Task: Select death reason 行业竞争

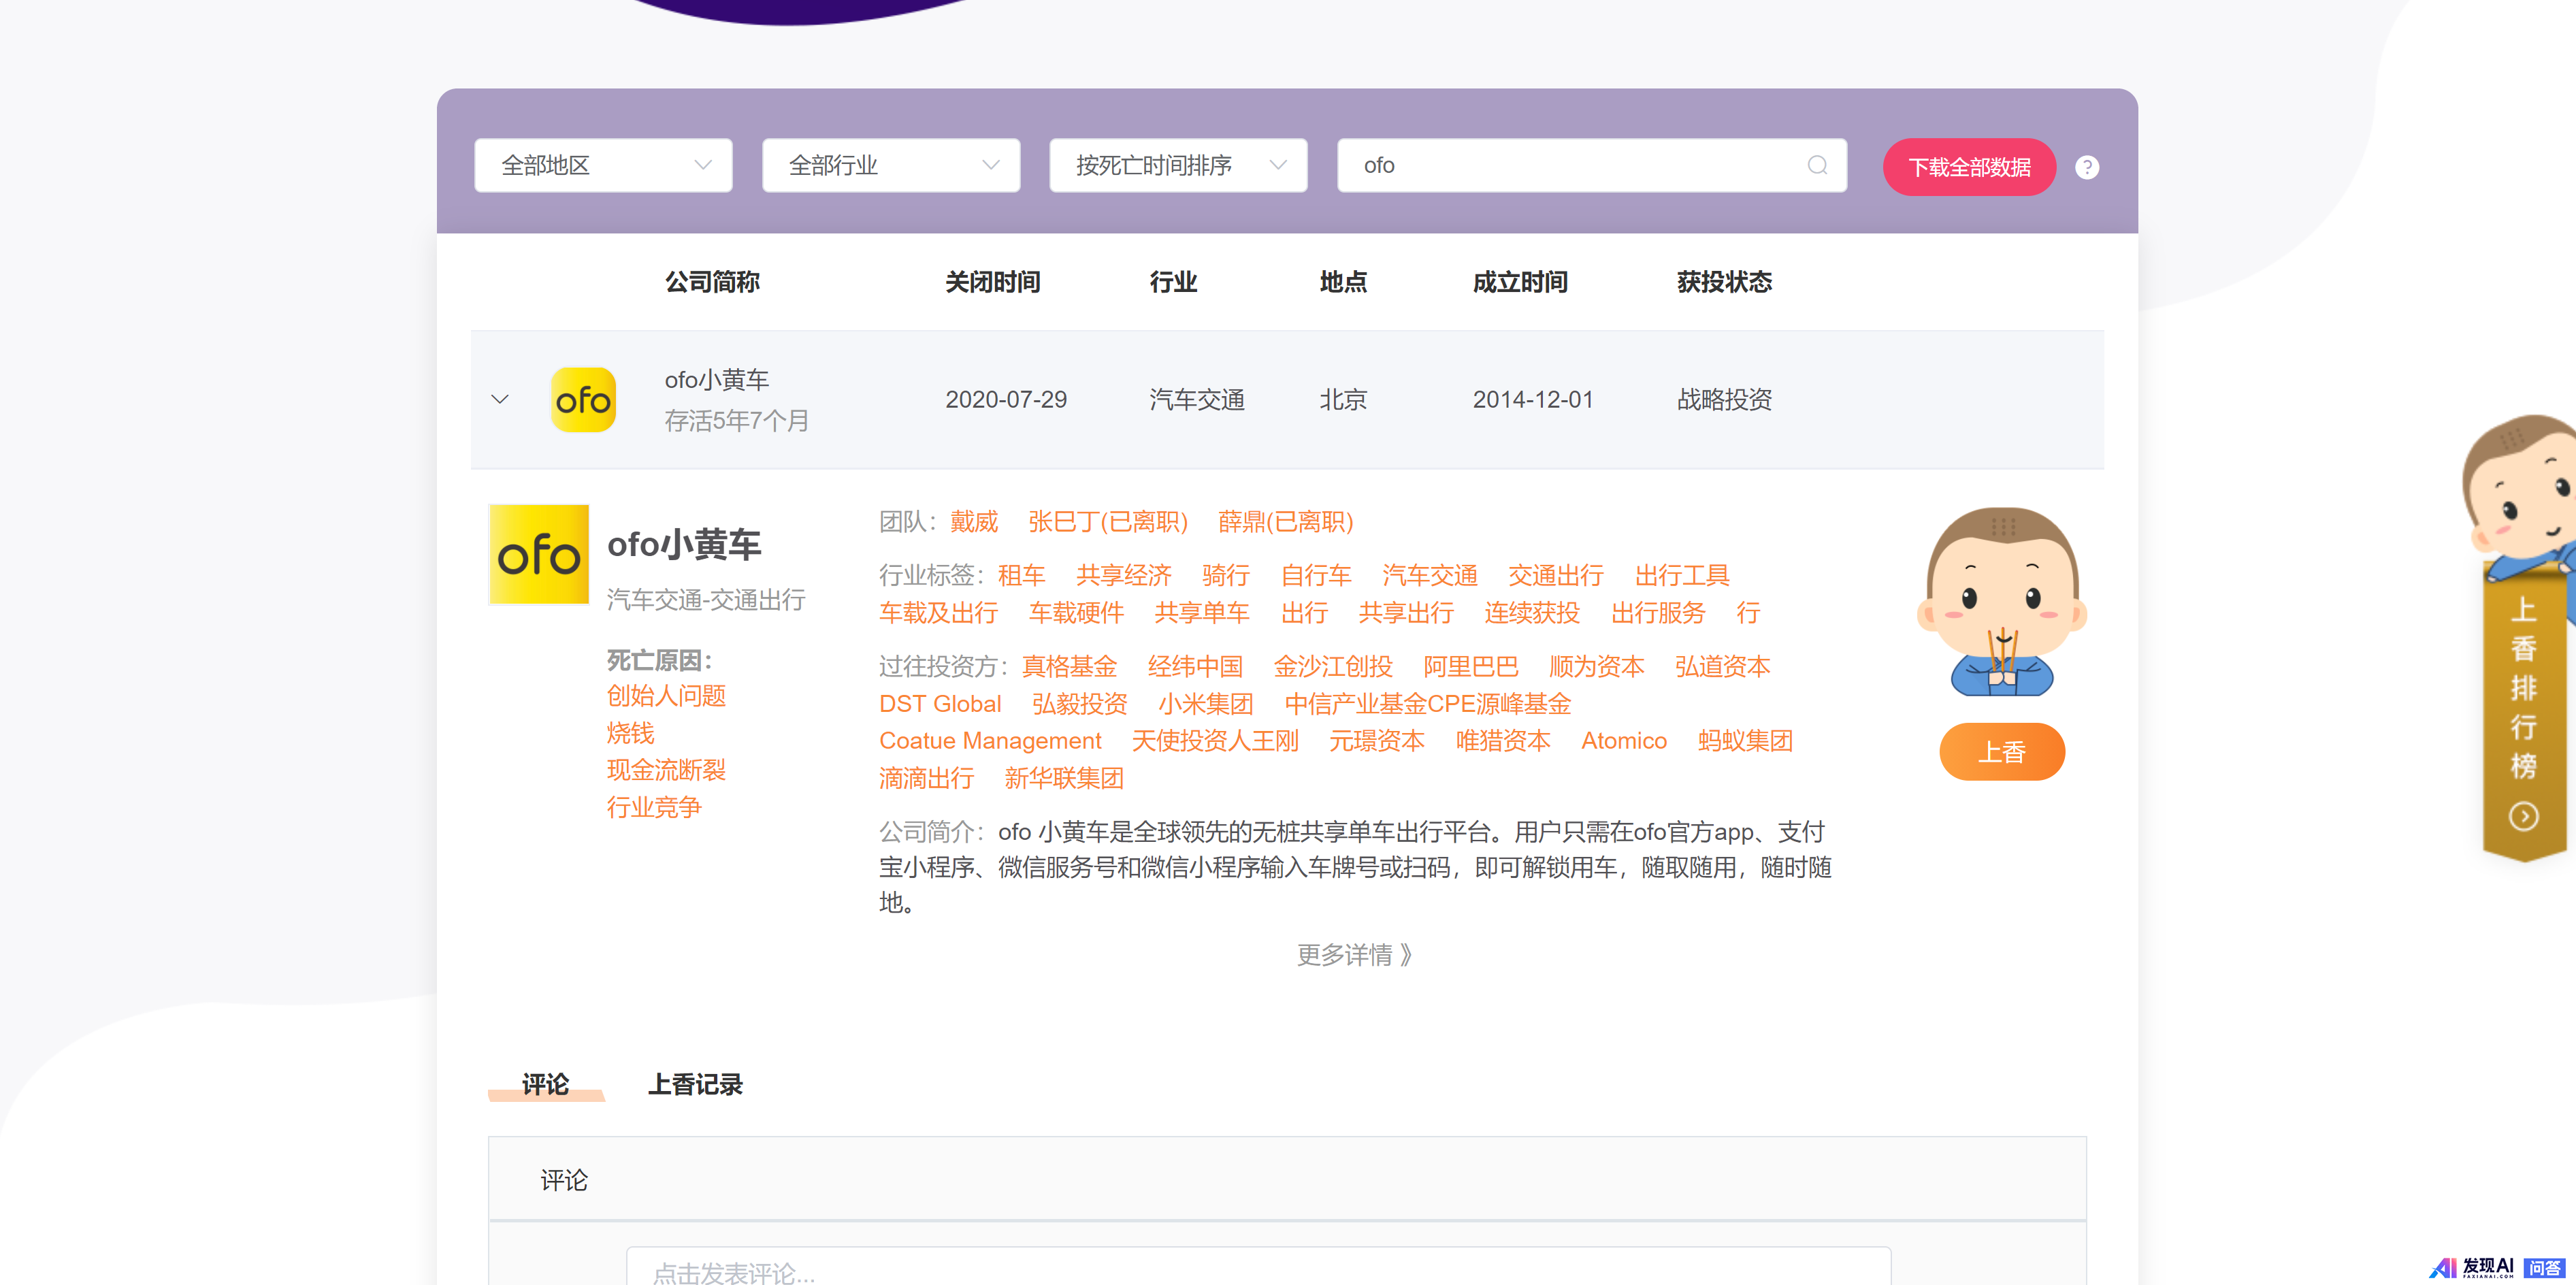Action: 654,807
